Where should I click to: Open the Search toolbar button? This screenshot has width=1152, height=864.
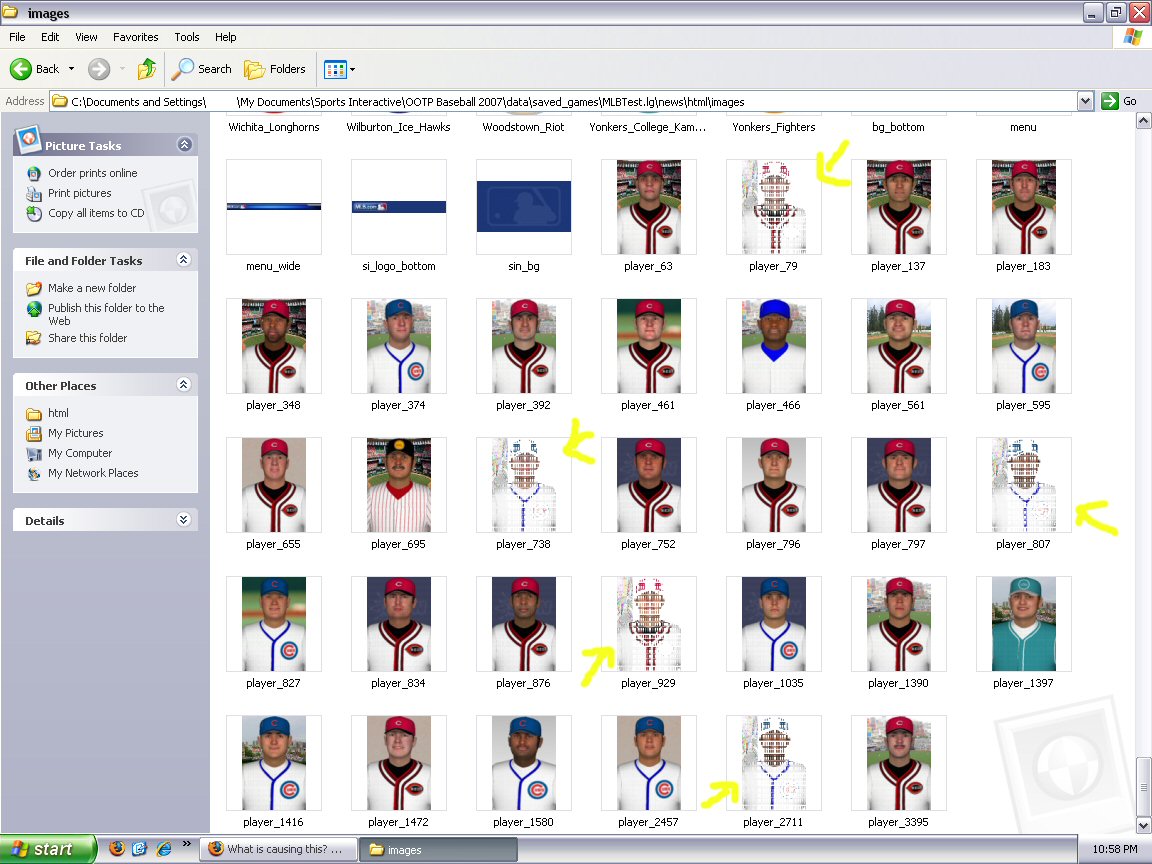tap(202, 69)
